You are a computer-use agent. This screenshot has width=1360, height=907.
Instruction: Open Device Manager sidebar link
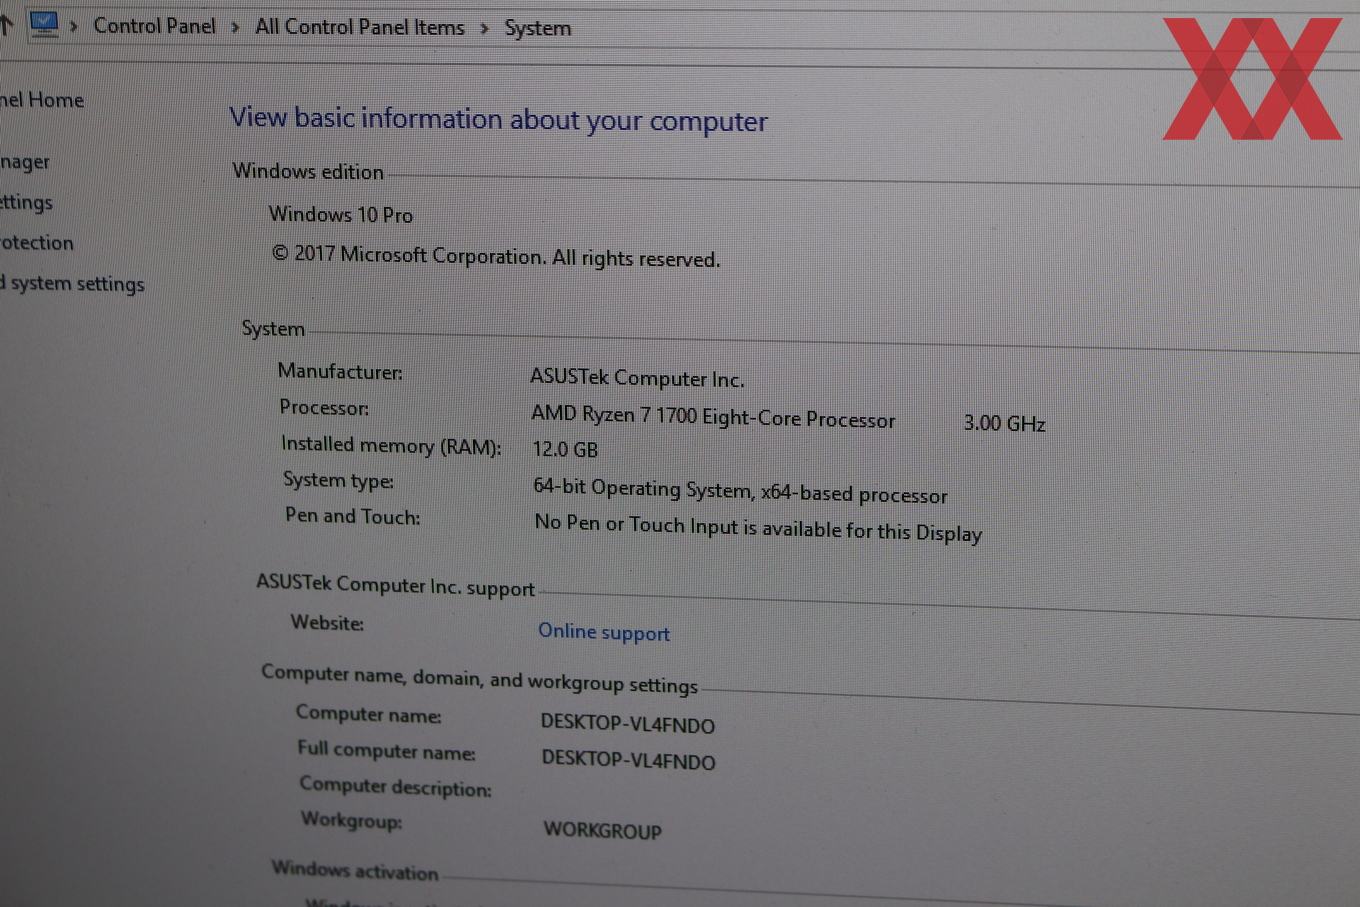(x=25, y=162)
